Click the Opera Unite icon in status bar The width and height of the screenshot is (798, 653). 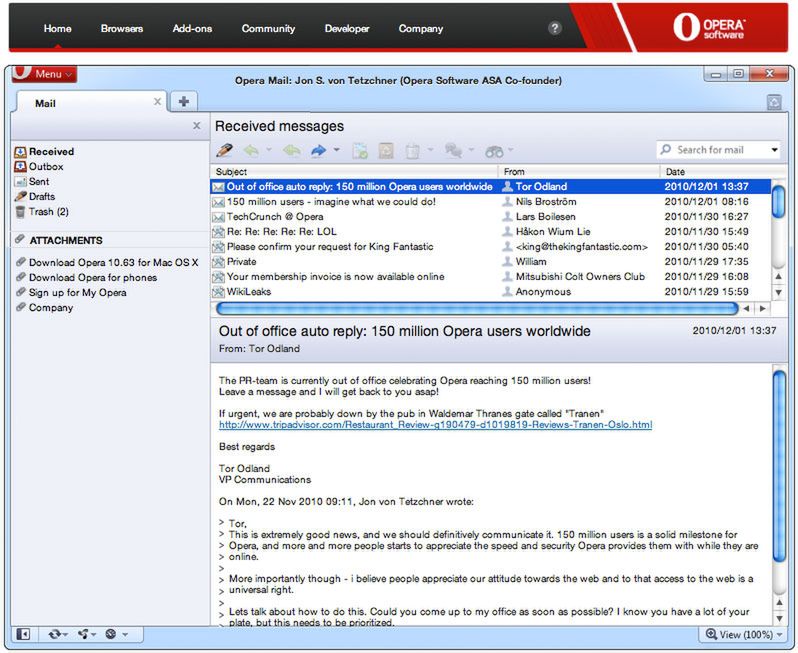tap(83, 634)
